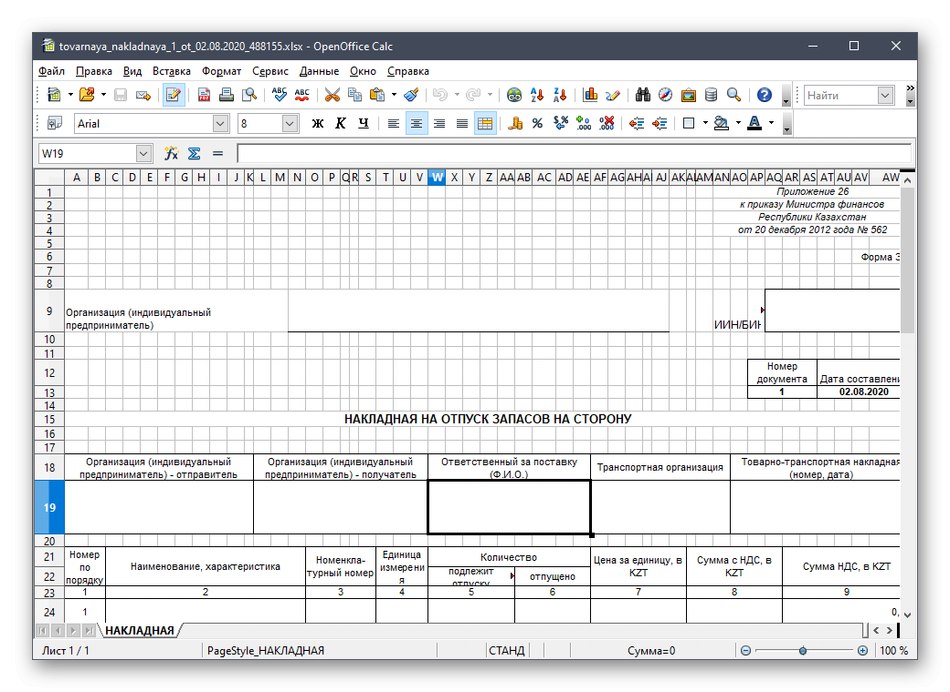This screenshot has height=692, width=950.
Task: Open Find & Replace binoculars icon
Action: (x=642, y=95)
